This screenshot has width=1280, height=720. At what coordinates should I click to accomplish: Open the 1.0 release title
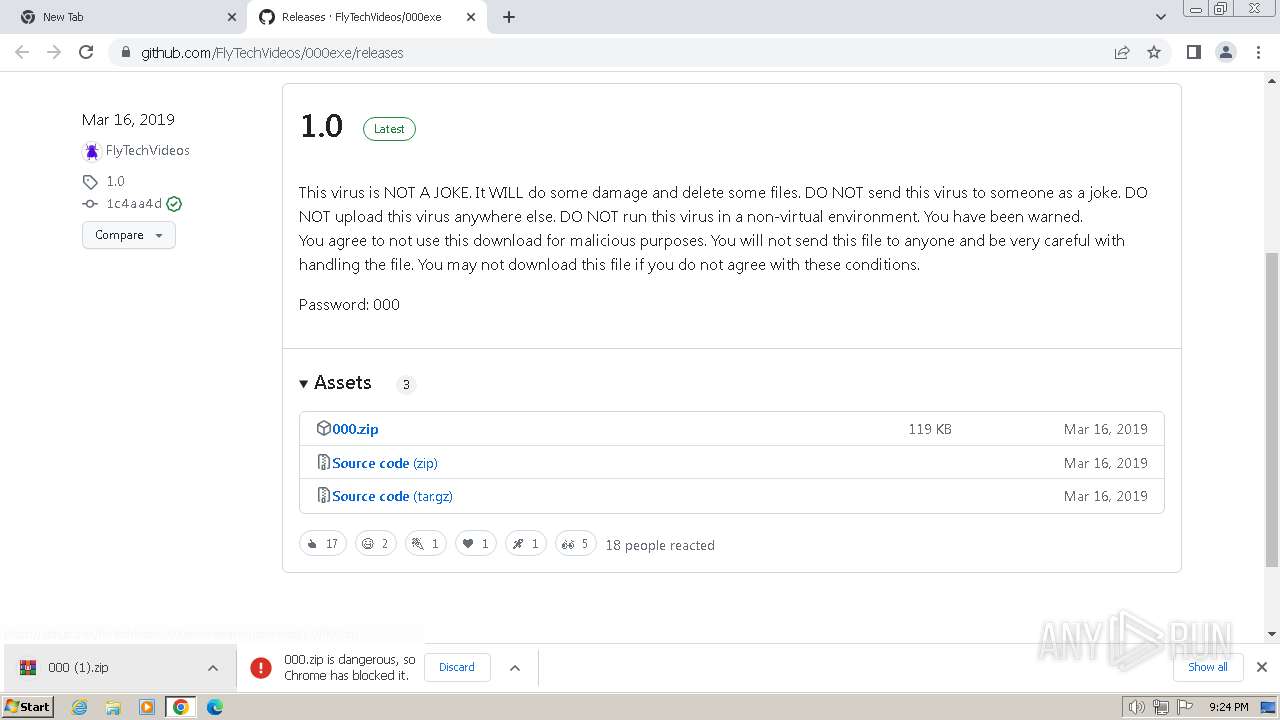[321, 126]
